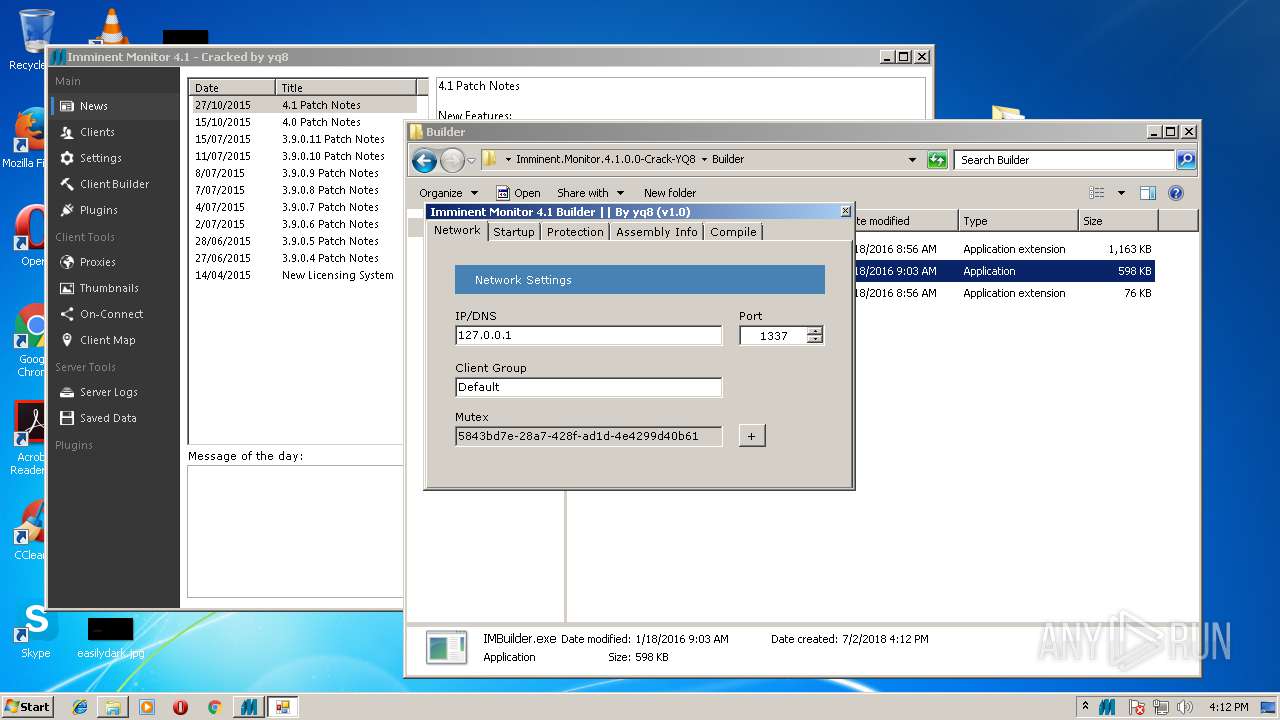Switch to the Assembly Info tab
The width and height of the screenshot is (1280, 720).
click(657, 231)
